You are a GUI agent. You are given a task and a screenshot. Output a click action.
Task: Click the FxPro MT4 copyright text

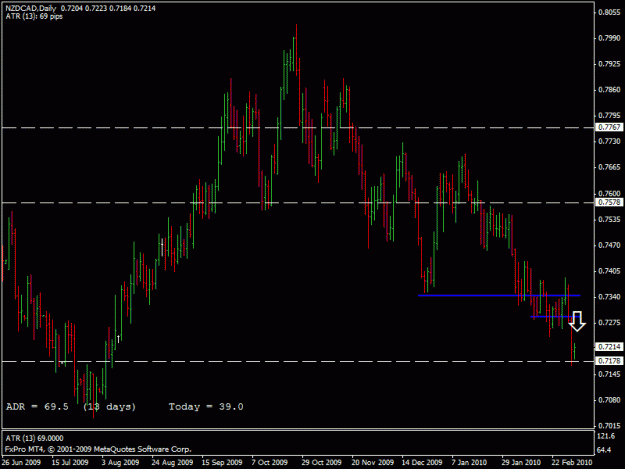pyautogui.click(x=98, y=449)
